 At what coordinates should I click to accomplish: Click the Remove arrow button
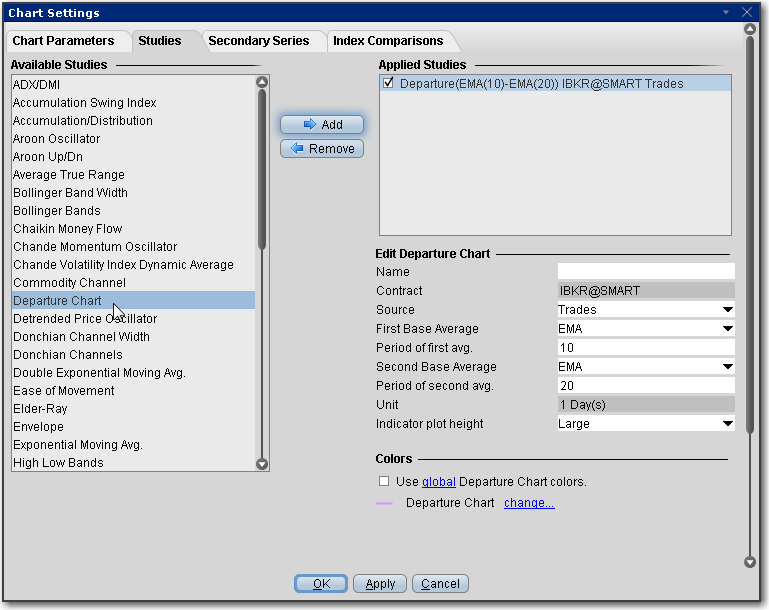(x=322, y=148)
